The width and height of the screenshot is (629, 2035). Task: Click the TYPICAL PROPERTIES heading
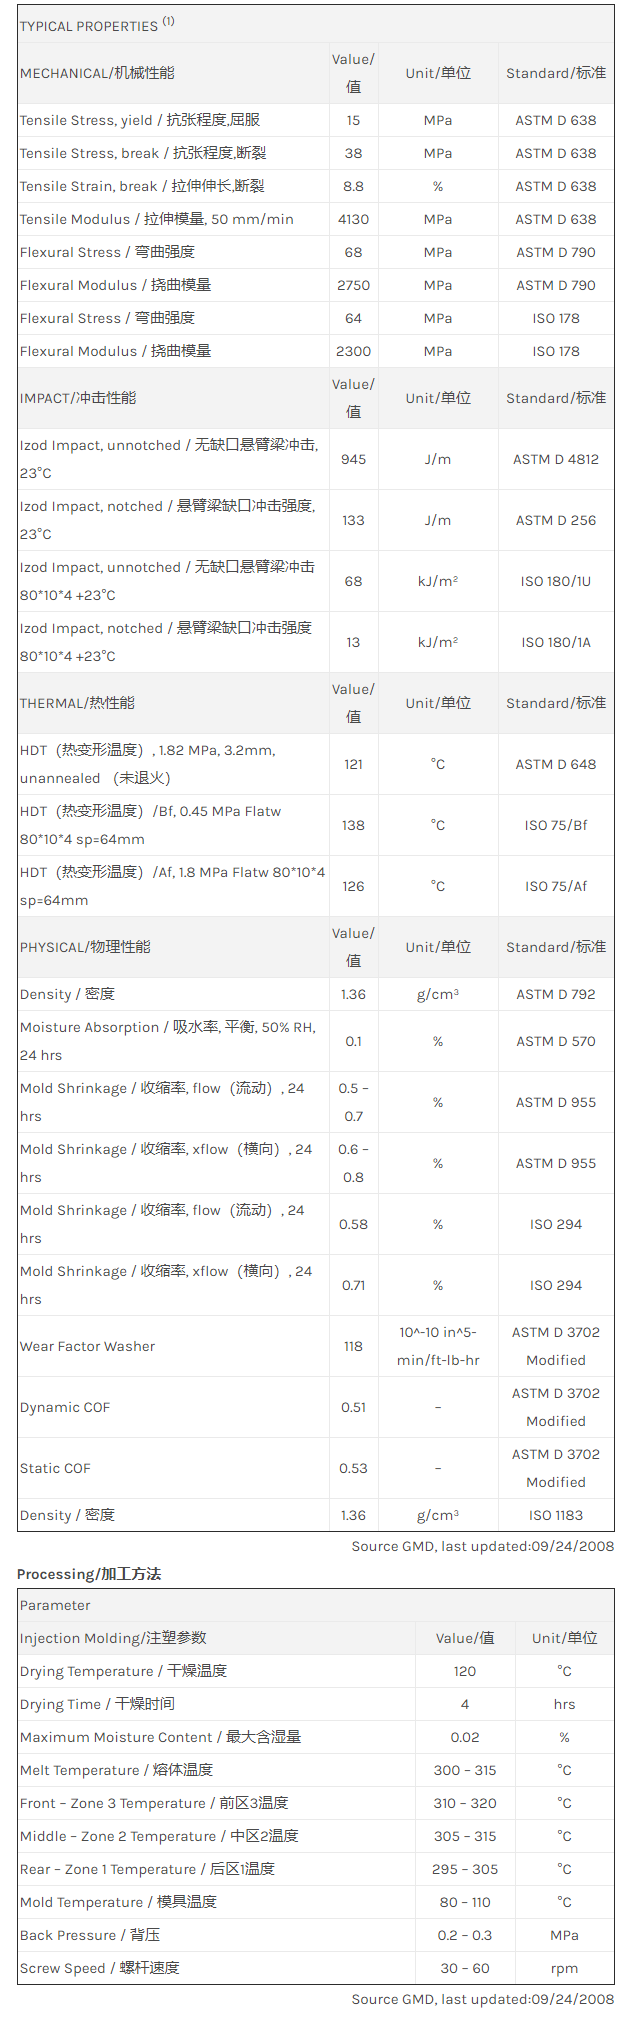click(89, 26)
